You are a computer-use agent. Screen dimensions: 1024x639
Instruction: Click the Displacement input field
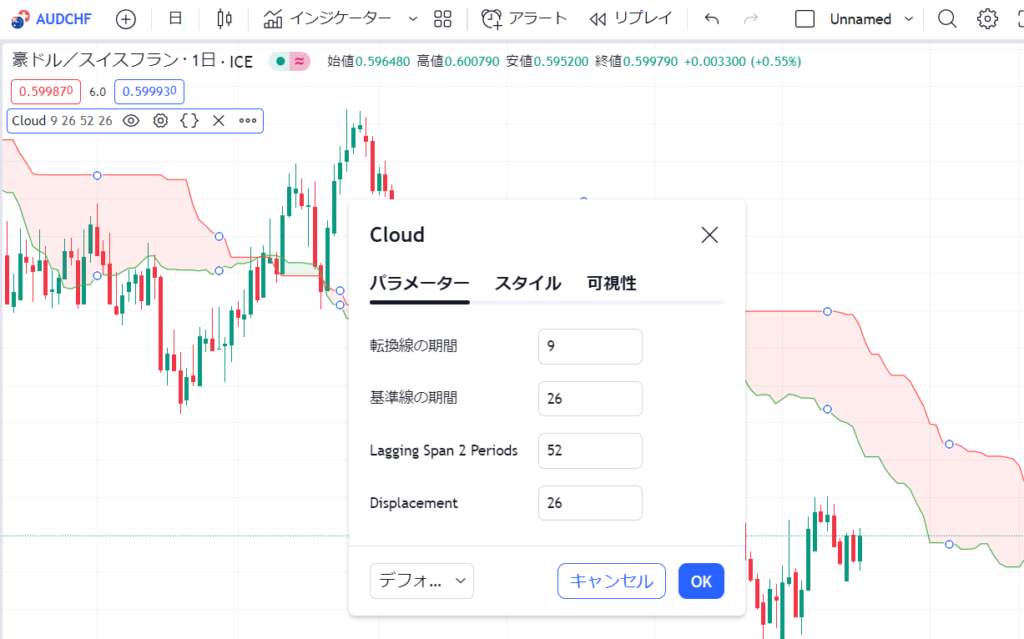[590, 503]
